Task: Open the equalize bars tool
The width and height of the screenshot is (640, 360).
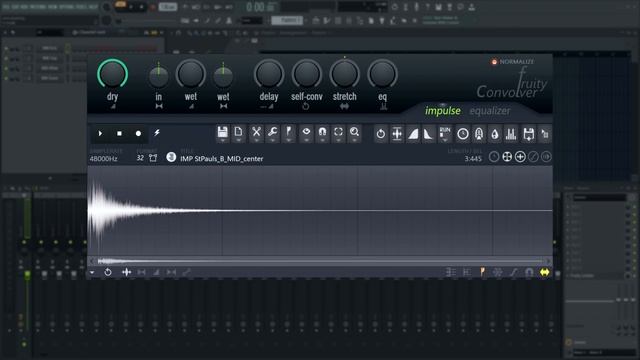Action: pyautogui.click(x=511, y=134)
